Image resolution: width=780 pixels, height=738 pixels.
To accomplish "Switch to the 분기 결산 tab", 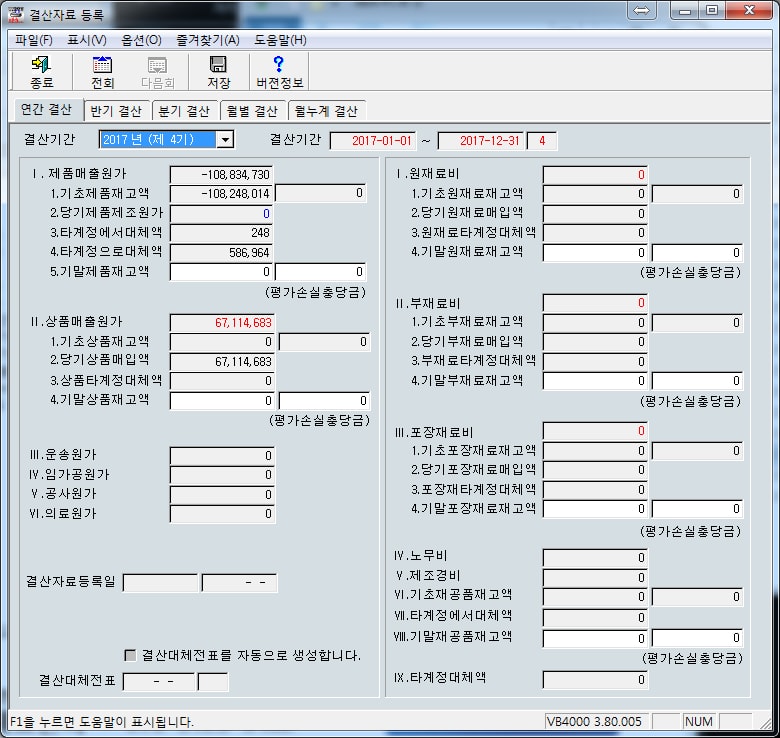I will [184, 111].
